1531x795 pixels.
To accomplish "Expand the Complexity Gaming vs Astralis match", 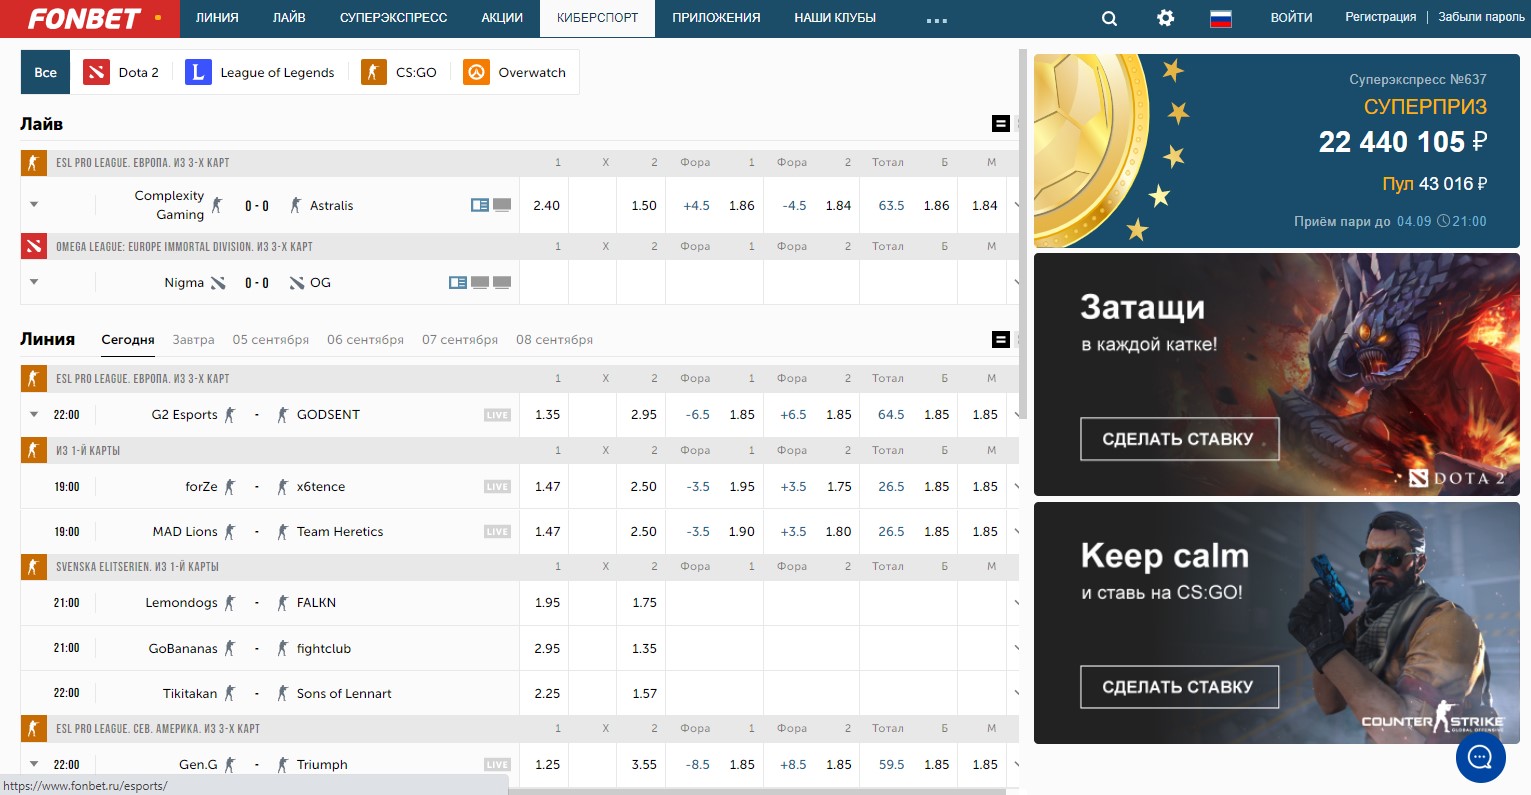I will (34, 205).
